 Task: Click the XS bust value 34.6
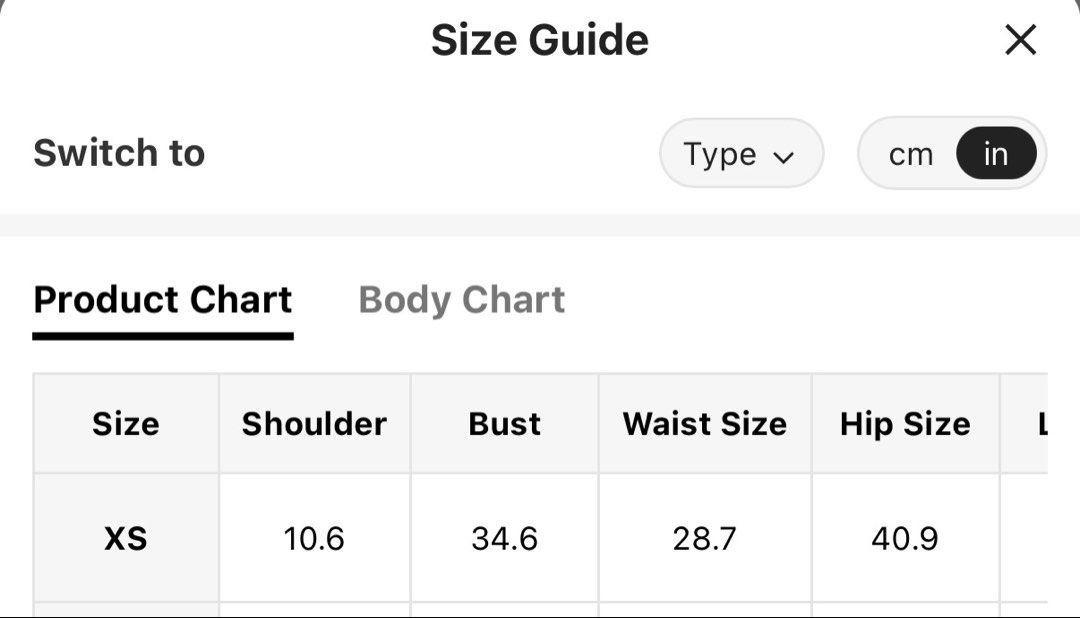504,538
